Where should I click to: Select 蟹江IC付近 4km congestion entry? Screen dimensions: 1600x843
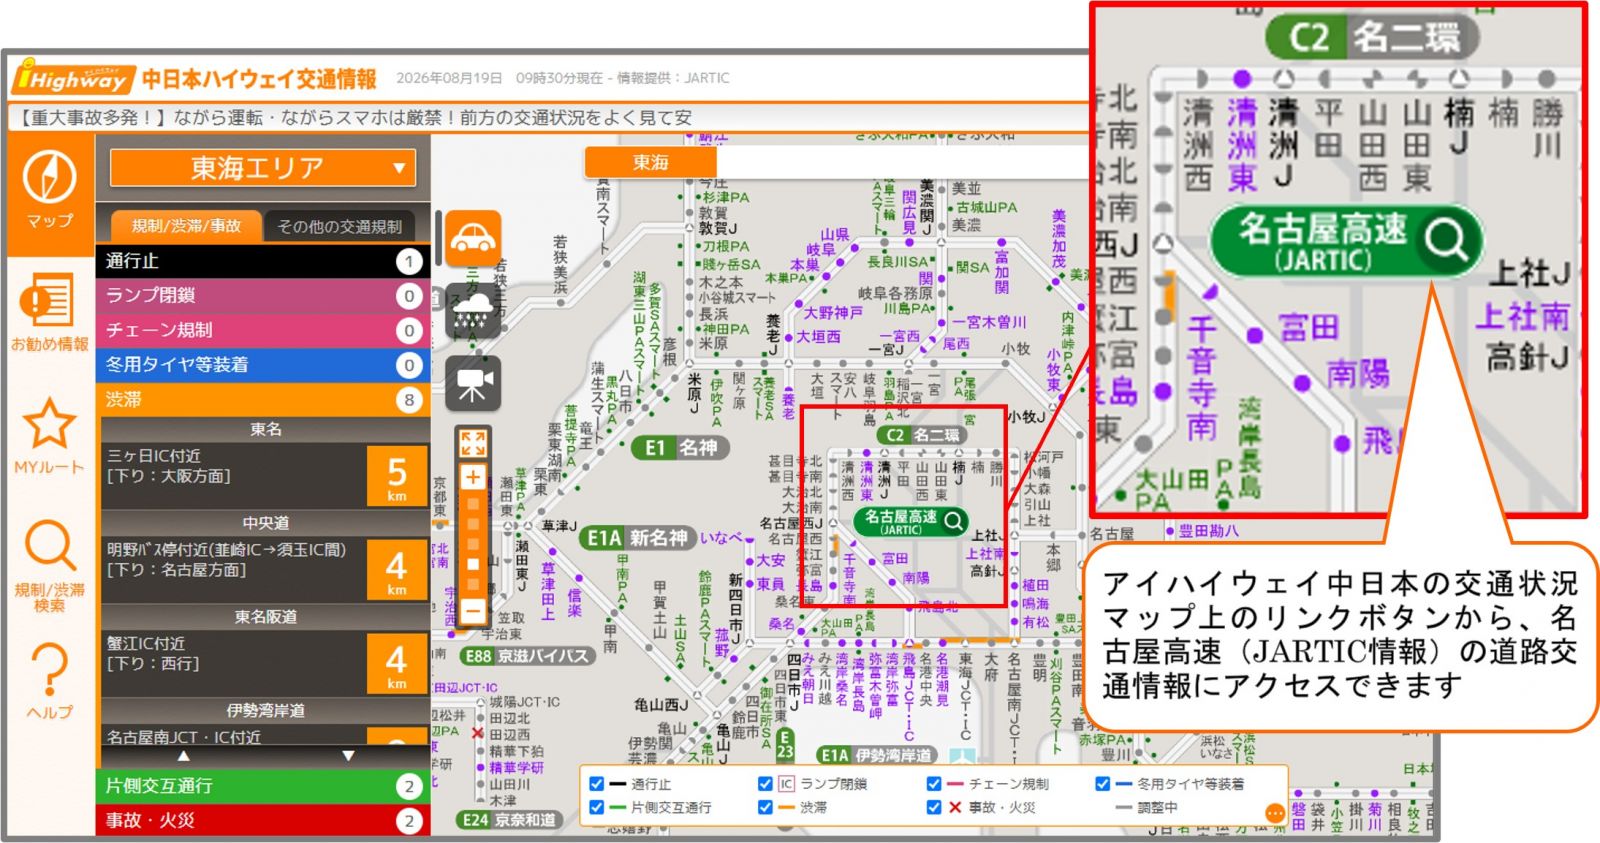tap(265, 662)
